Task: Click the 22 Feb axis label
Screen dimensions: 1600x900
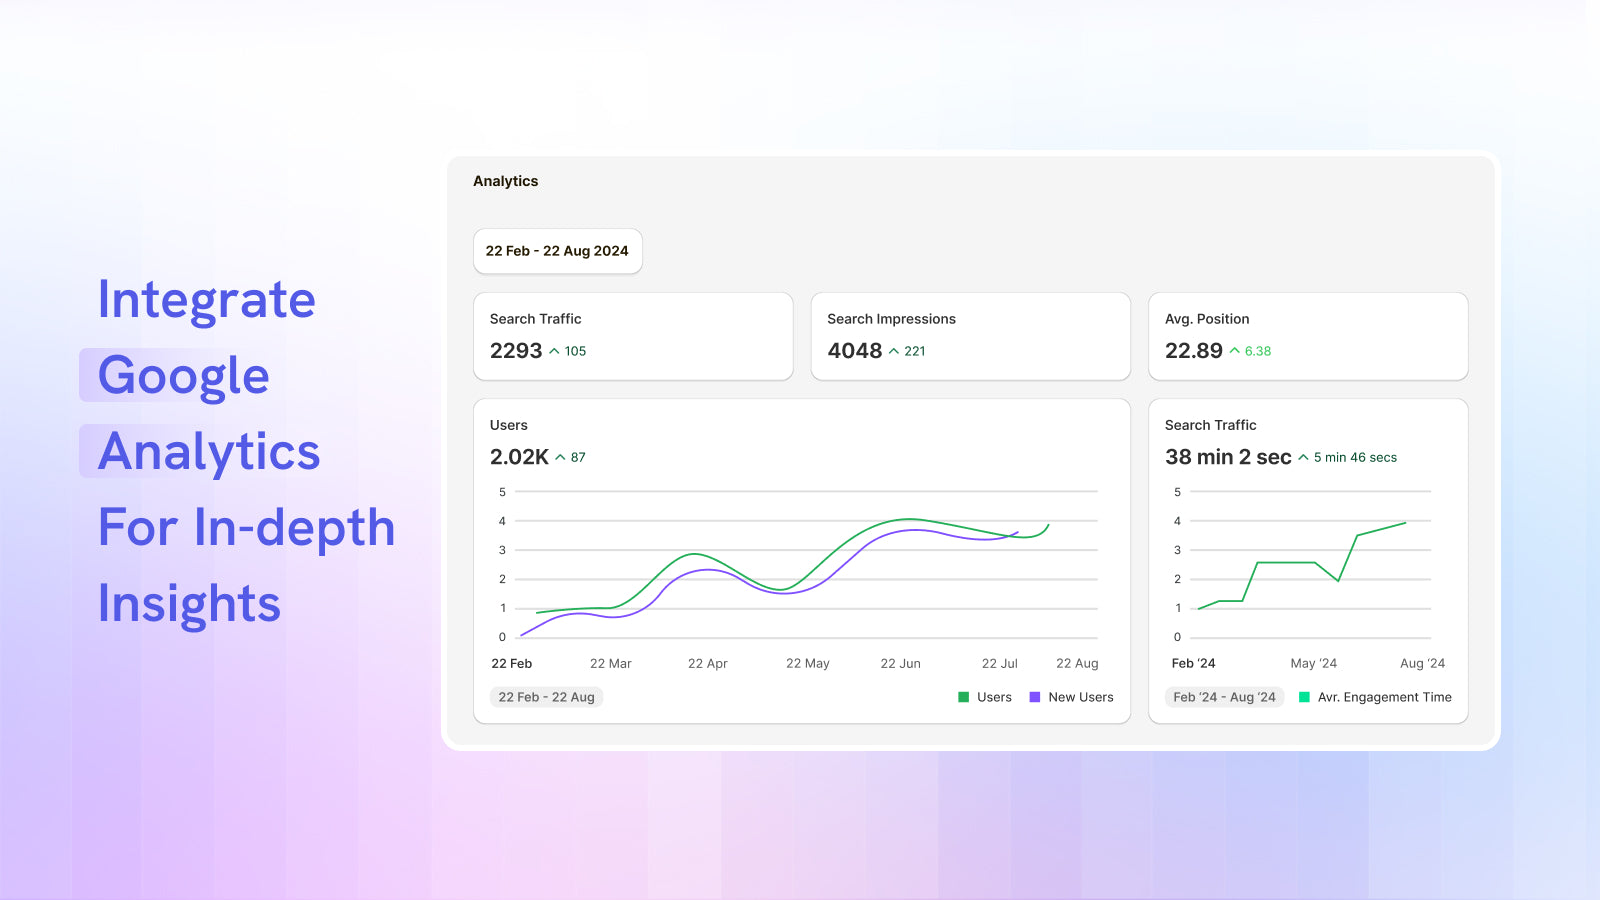Action: coord(512,663)
